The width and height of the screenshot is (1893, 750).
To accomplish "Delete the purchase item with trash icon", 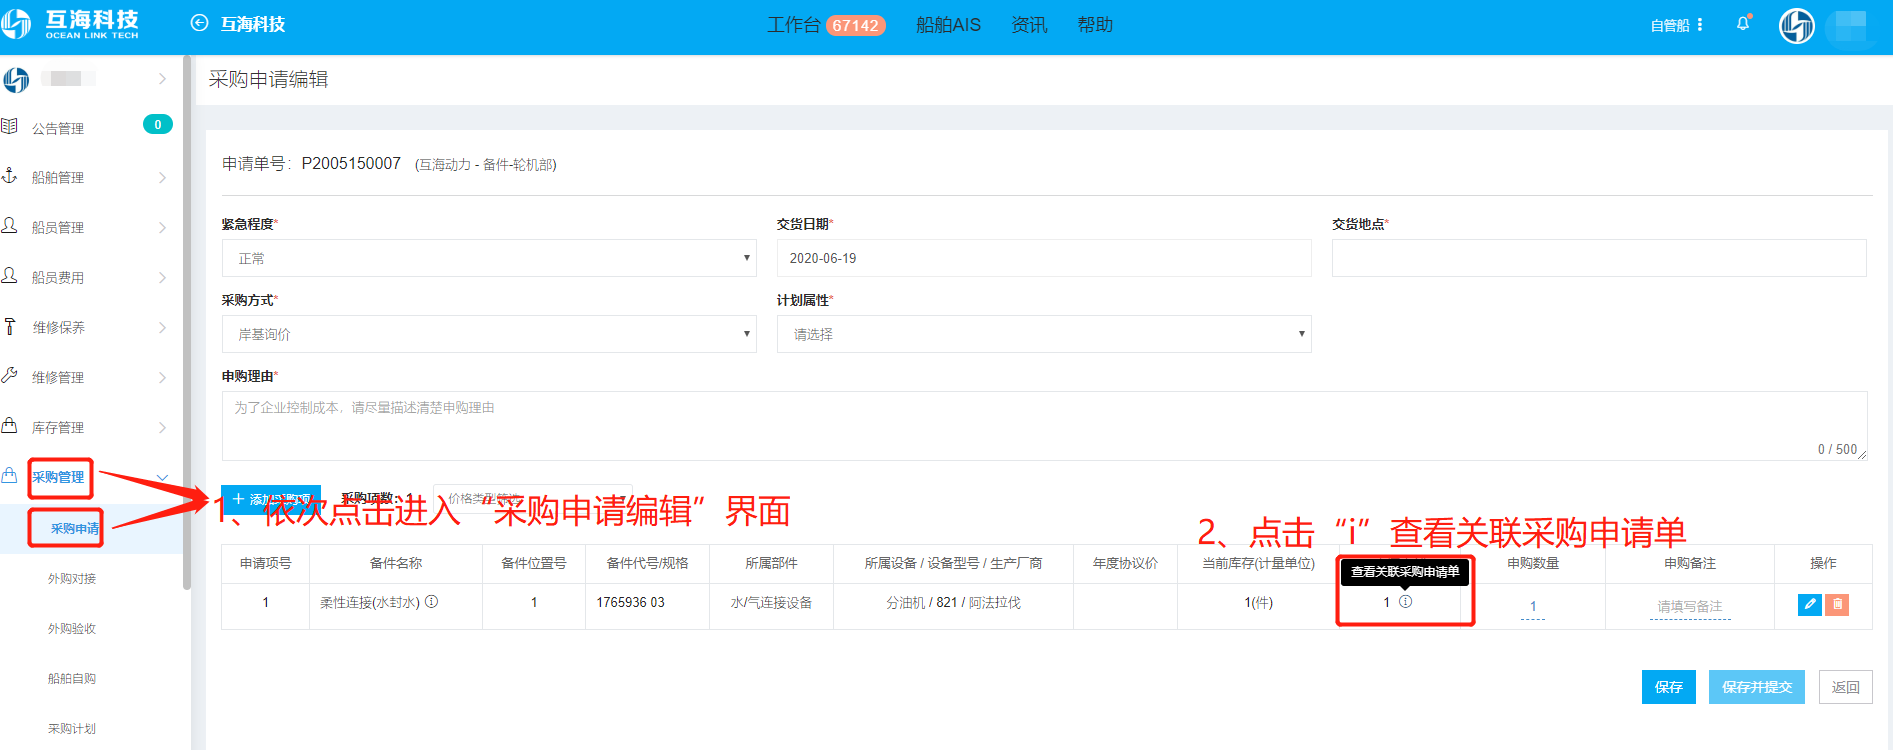I will click(x=1837, y=604).
